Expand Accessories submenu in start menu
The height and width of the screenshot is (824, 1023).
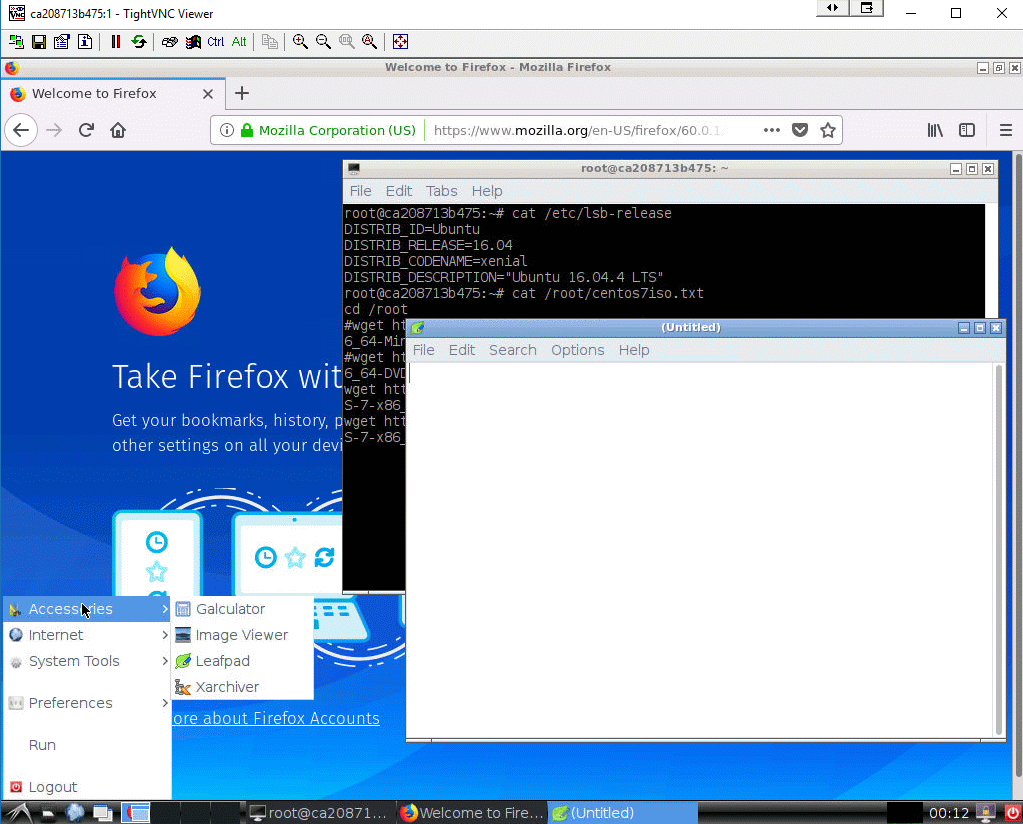pyautogui.click(x=87, y=609)
